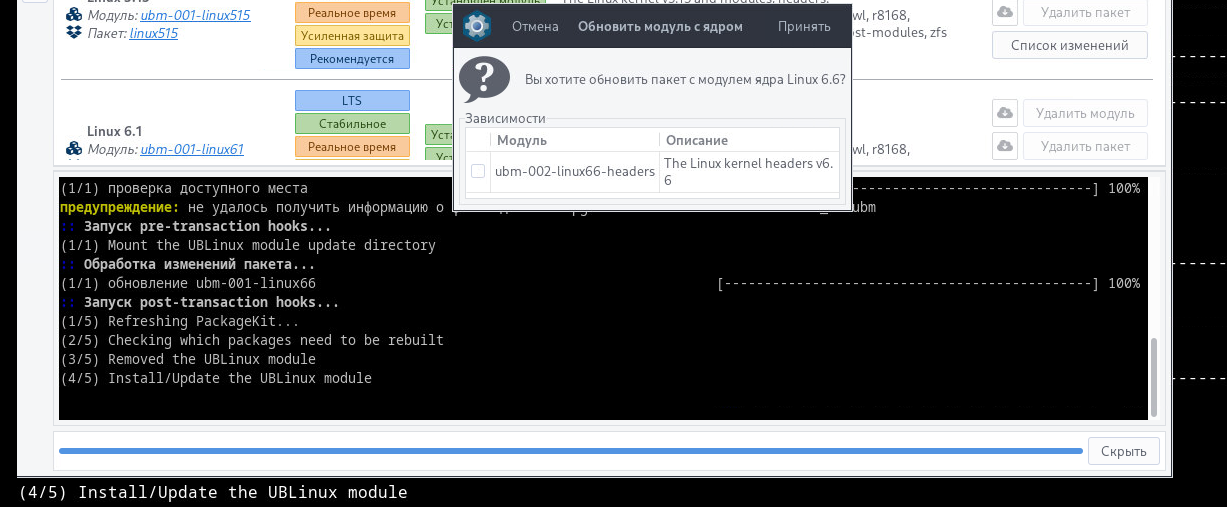Click the предупреждение warning line in terminal
Viewport: 1227px width, 507px height.
(x=468, y=207)
